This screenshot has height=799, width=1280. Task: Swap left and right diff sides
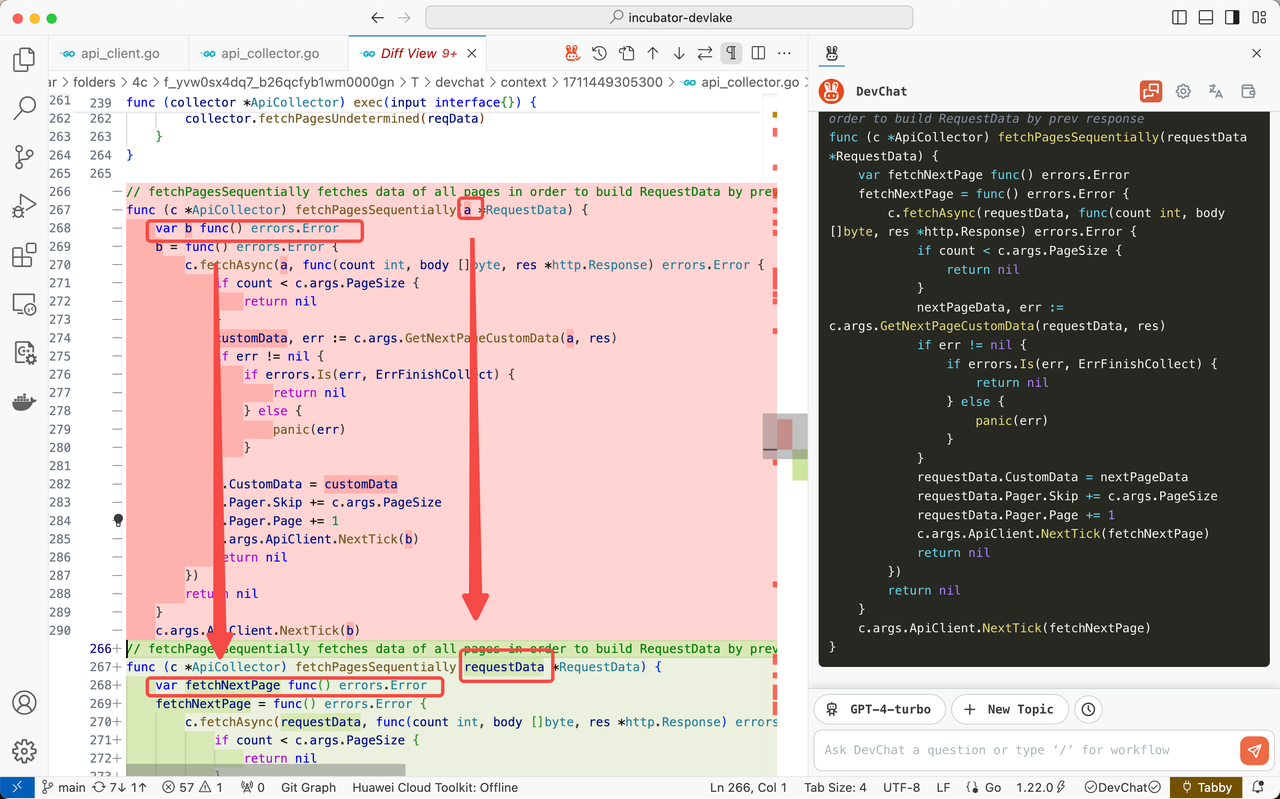pyautogui.click(x=705, y=53)
